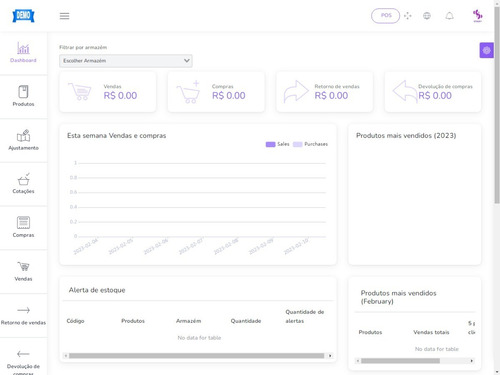Click right arrow of Alerta de estoque scrollbar

tap(330, 356)
